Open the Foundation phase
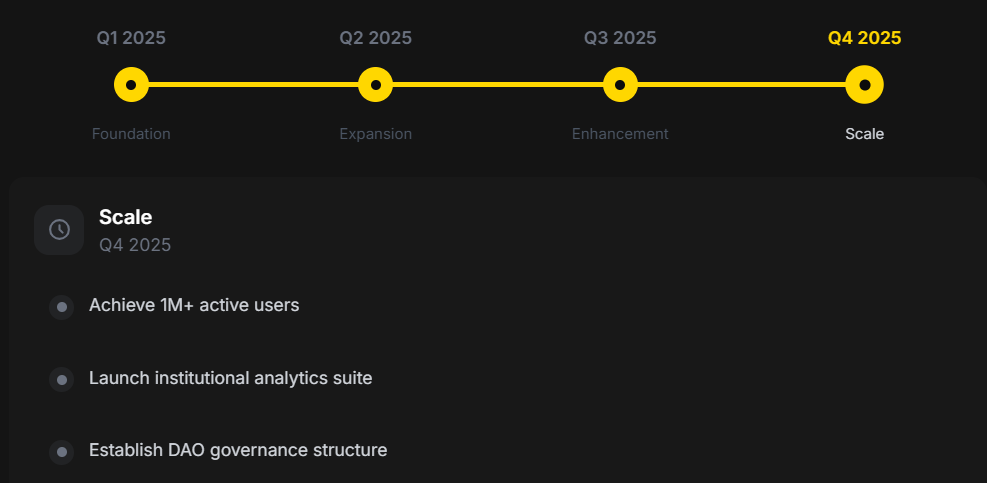 (x=131, y=133)
